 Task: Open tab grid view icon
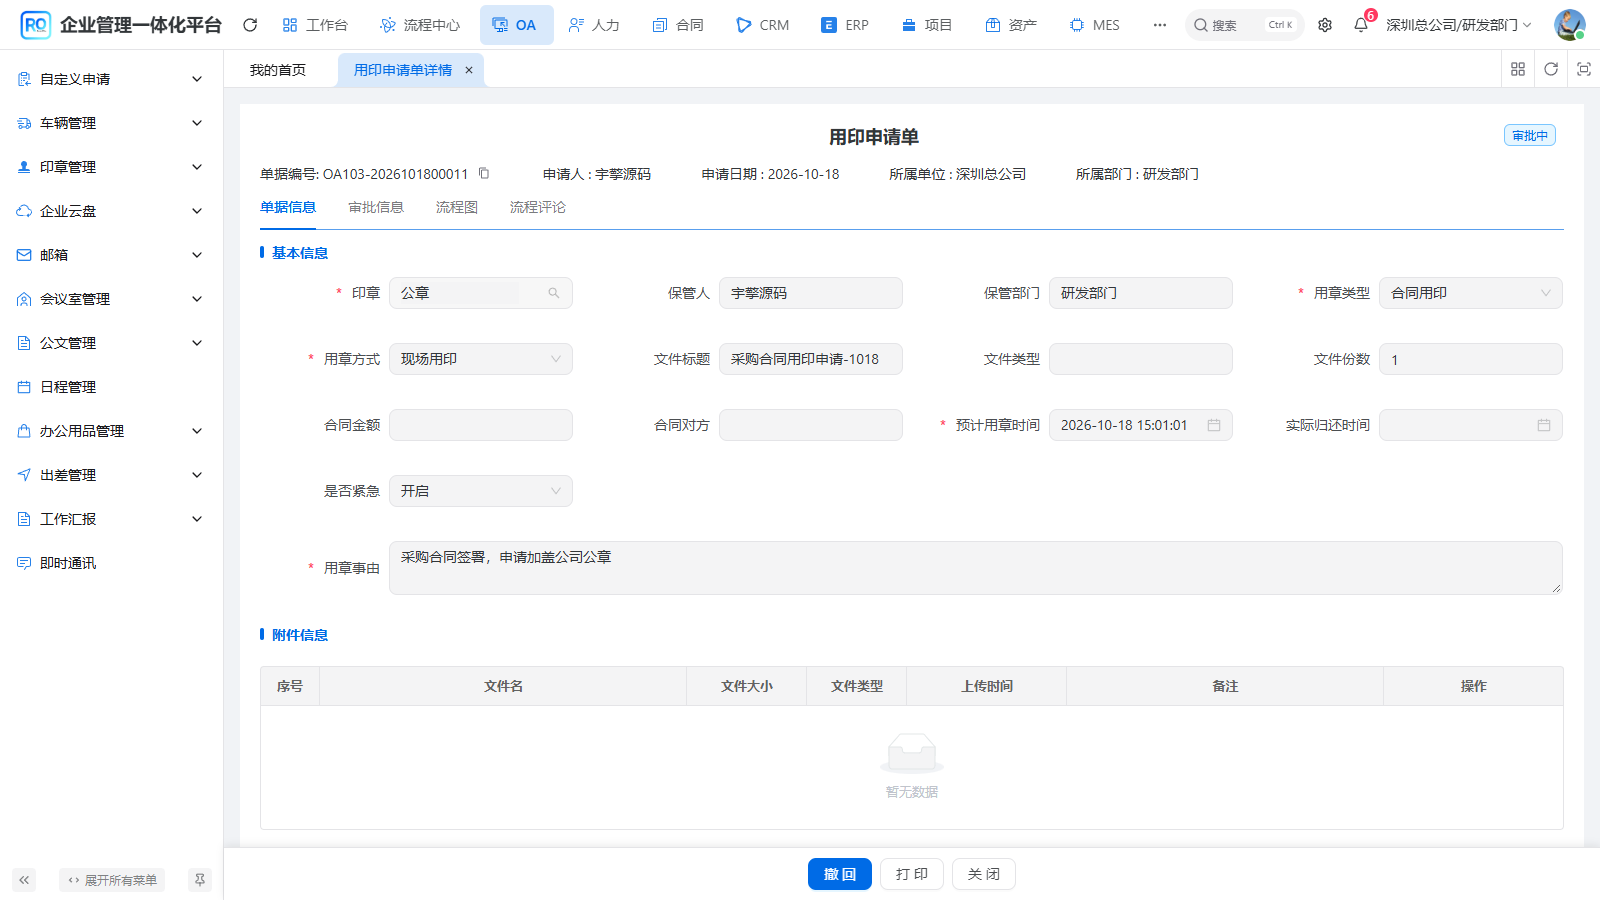coord(1518,69)
